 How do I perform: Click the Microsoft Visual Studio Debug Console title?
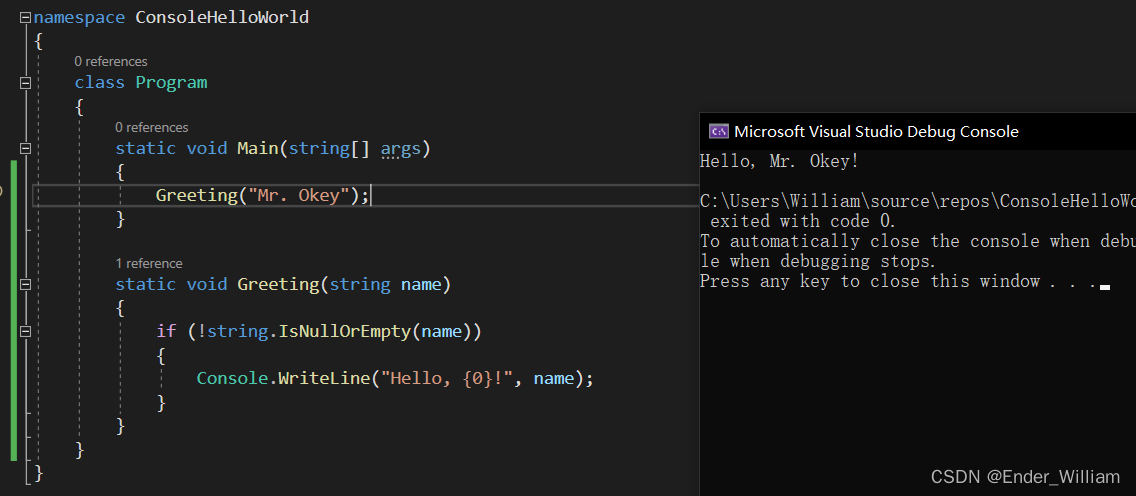tap(876, 131)
